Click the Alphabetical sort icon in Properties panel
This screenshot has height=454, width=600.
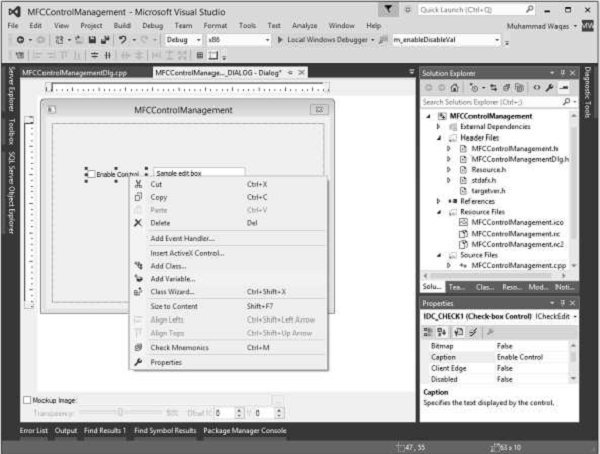(x=442, y=332)
